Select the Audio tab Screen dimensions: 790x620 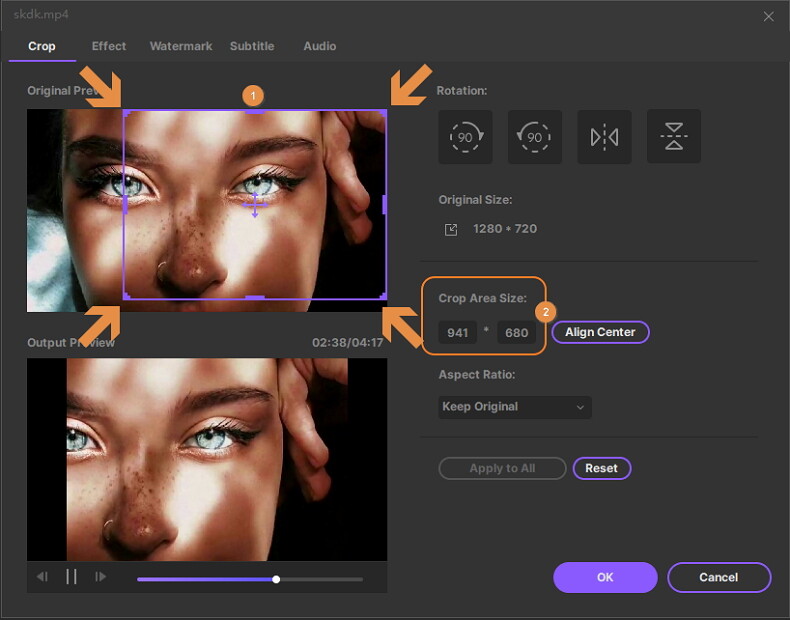pos(320,46)
